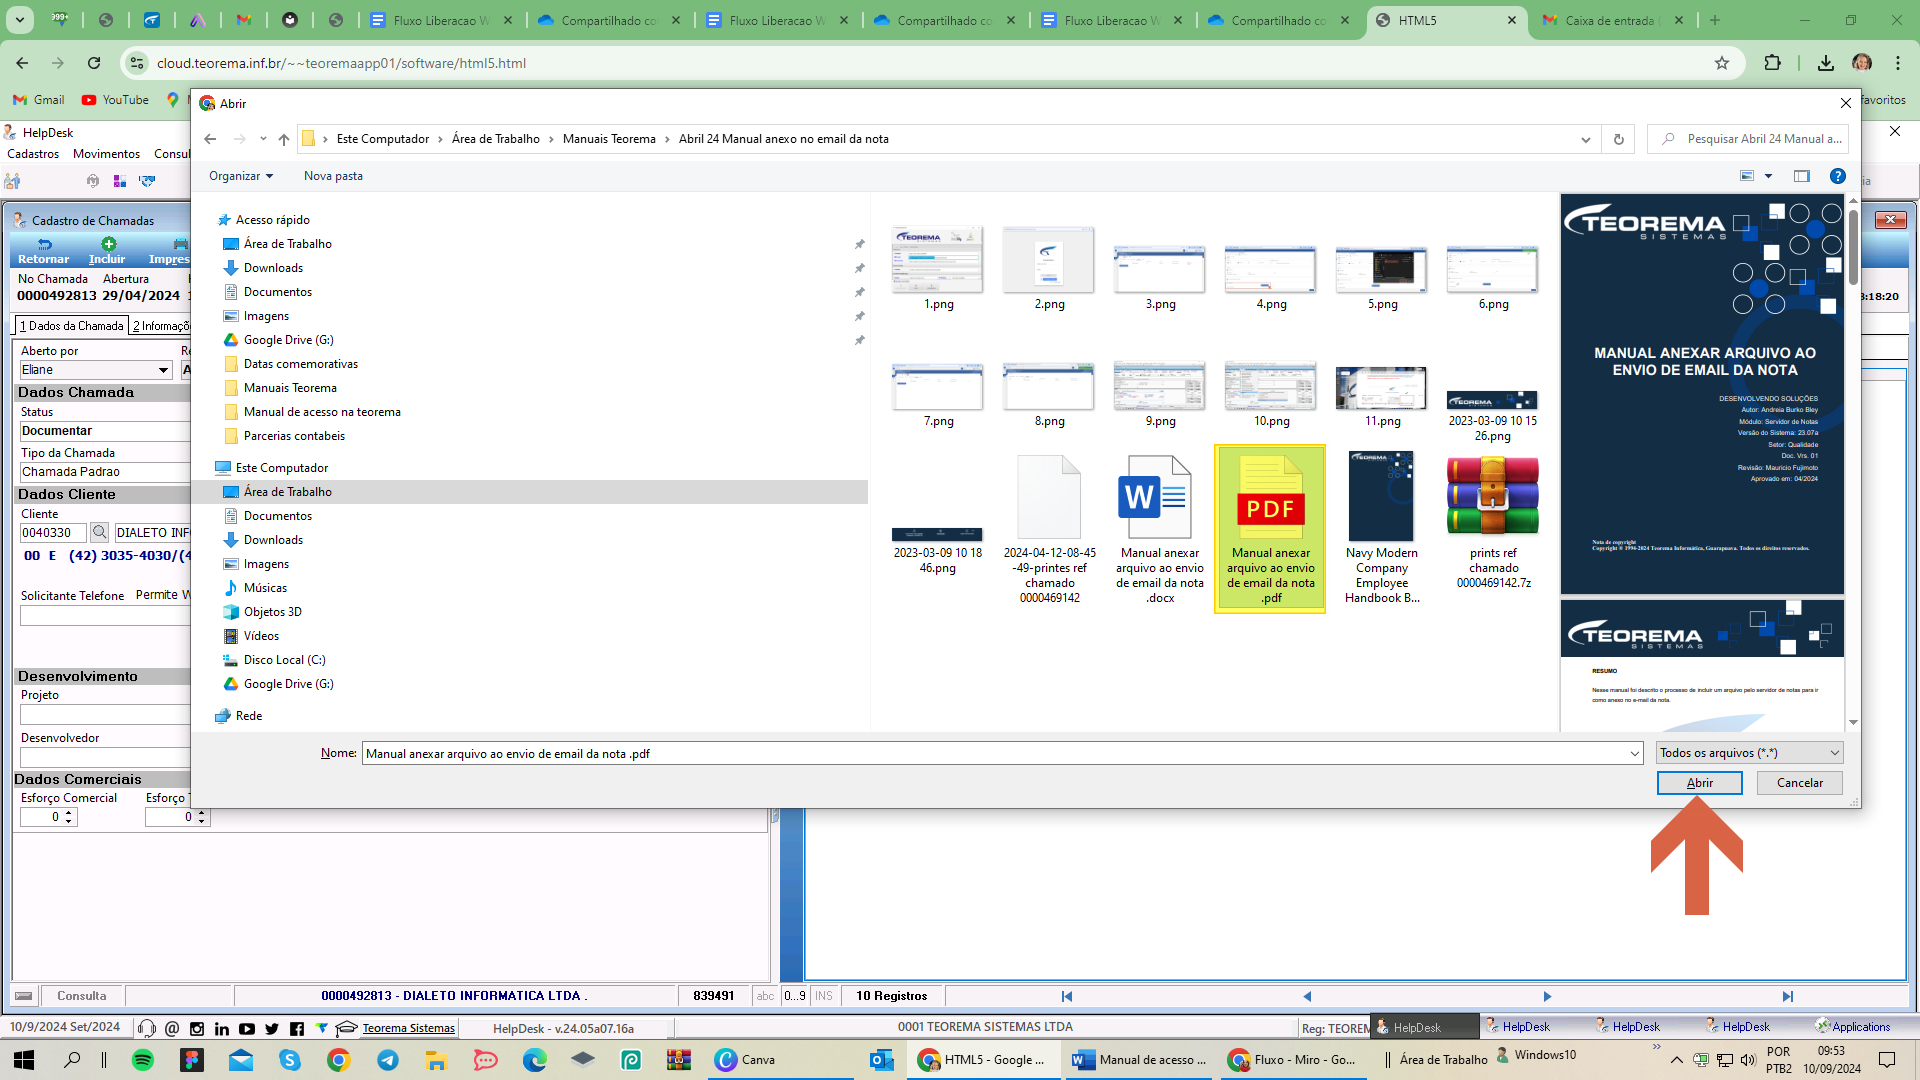The image size is (1920, 1080).
Task: Select Downloads under Acesso rápido
Action: (273, 268)
